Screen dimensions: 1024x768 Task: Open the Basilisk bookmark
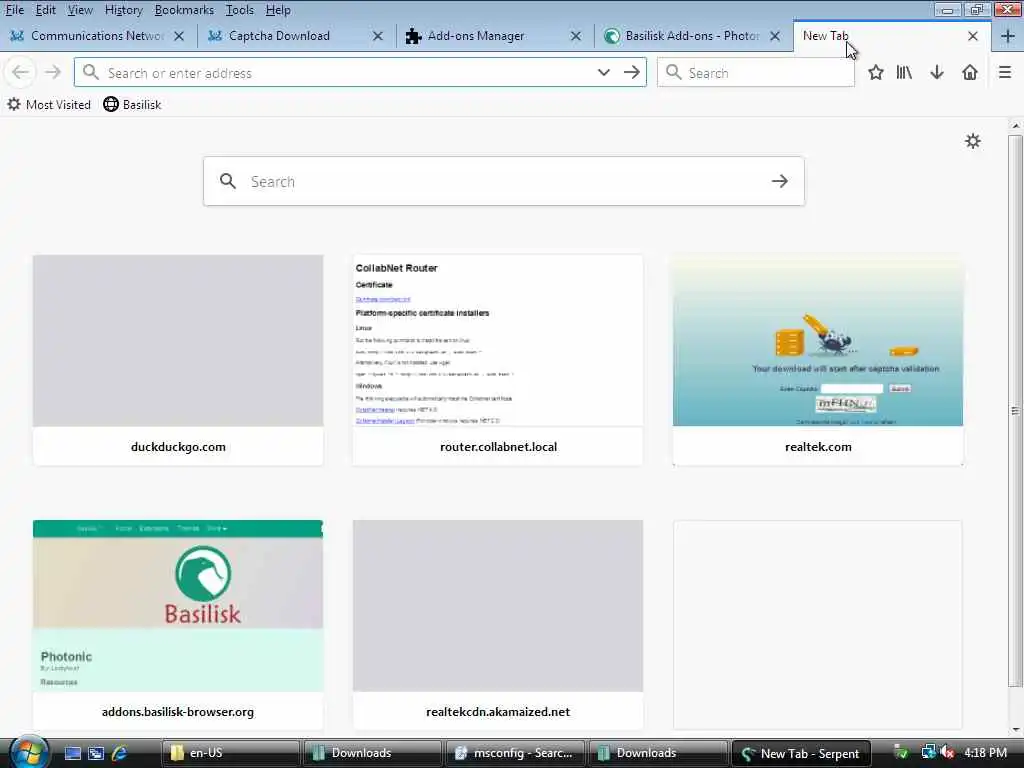click(x=132, y=104)
